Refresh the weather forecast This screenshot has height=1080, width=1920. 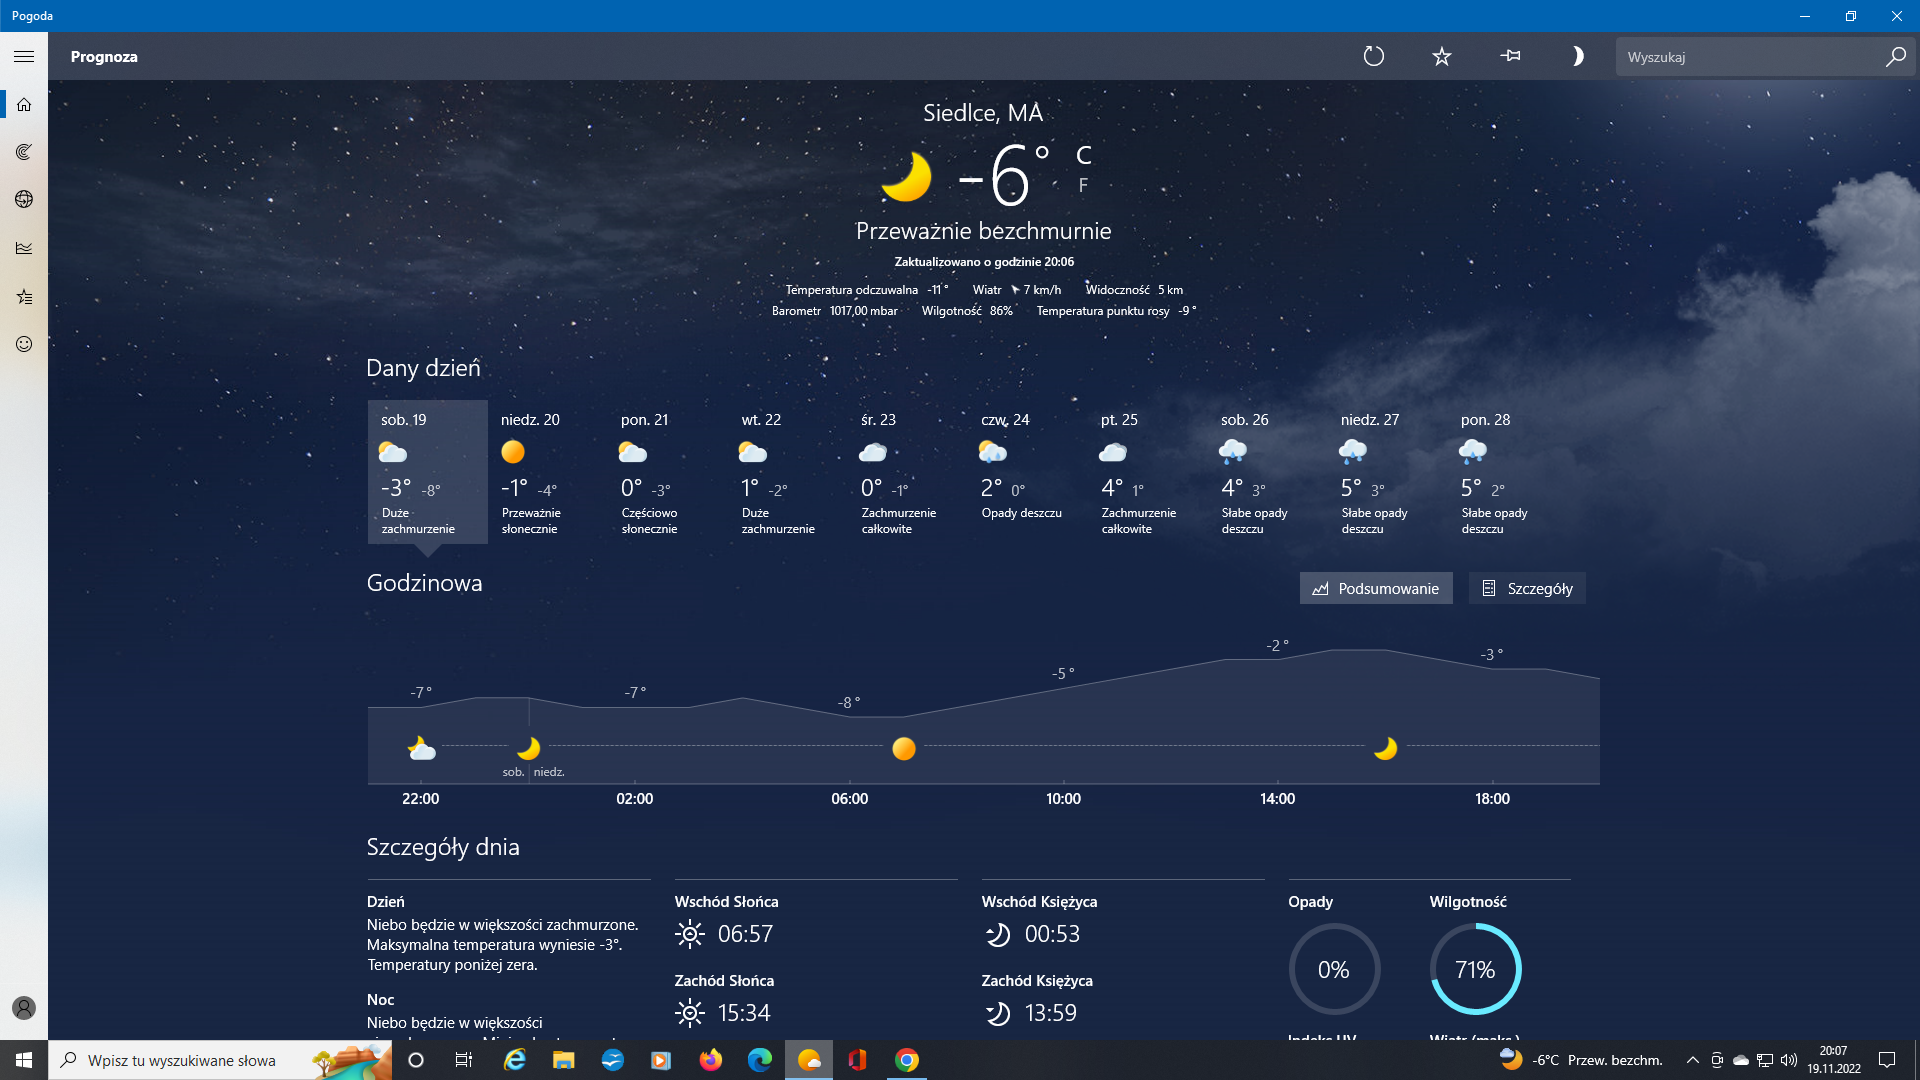(1374, 57)
